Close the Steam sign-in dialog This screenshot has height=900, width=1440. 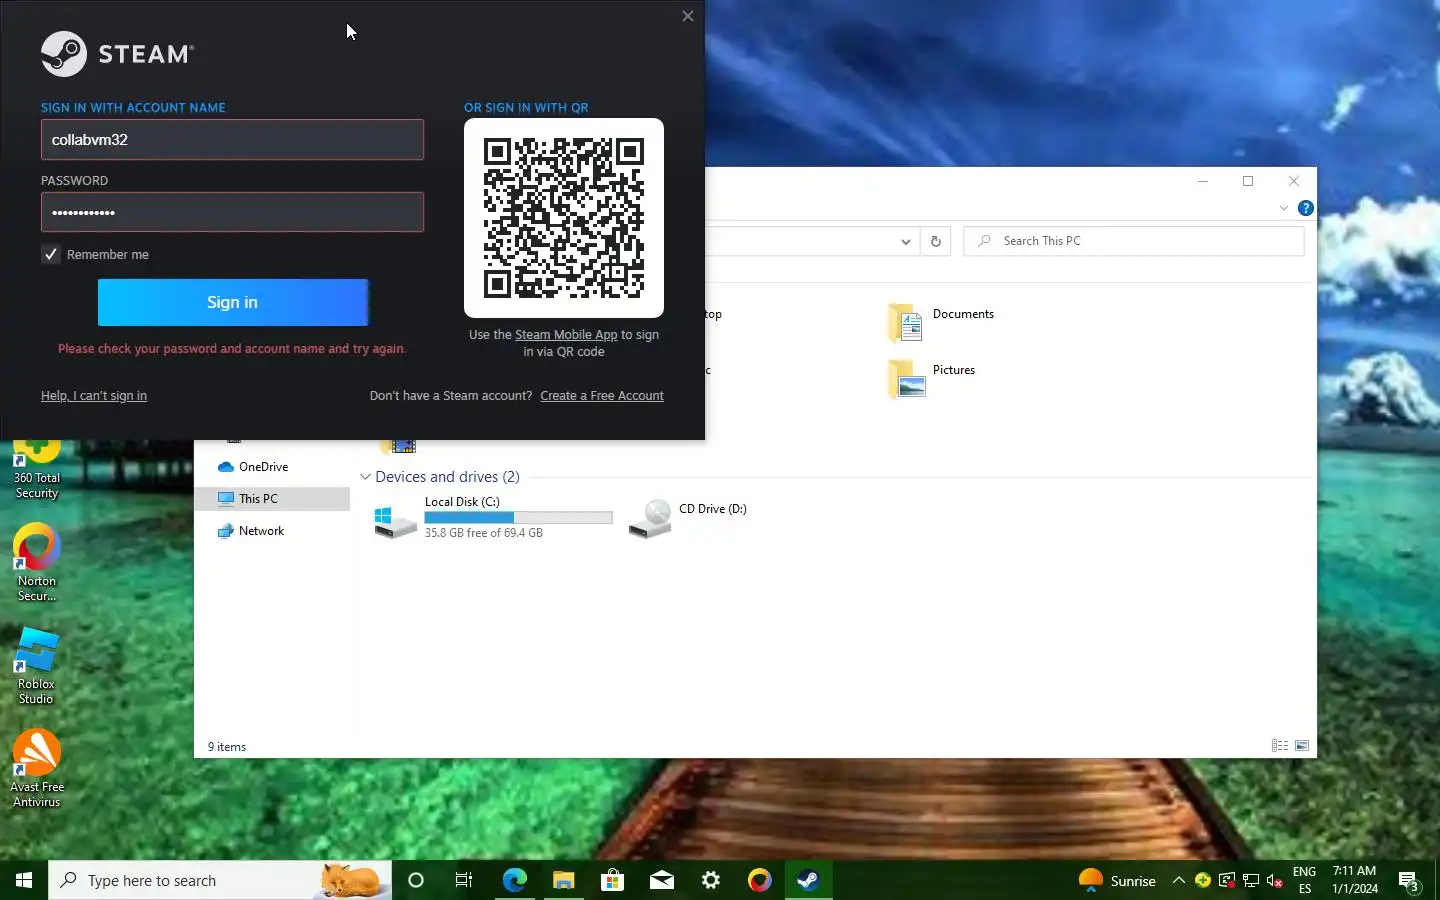(687, 16)
